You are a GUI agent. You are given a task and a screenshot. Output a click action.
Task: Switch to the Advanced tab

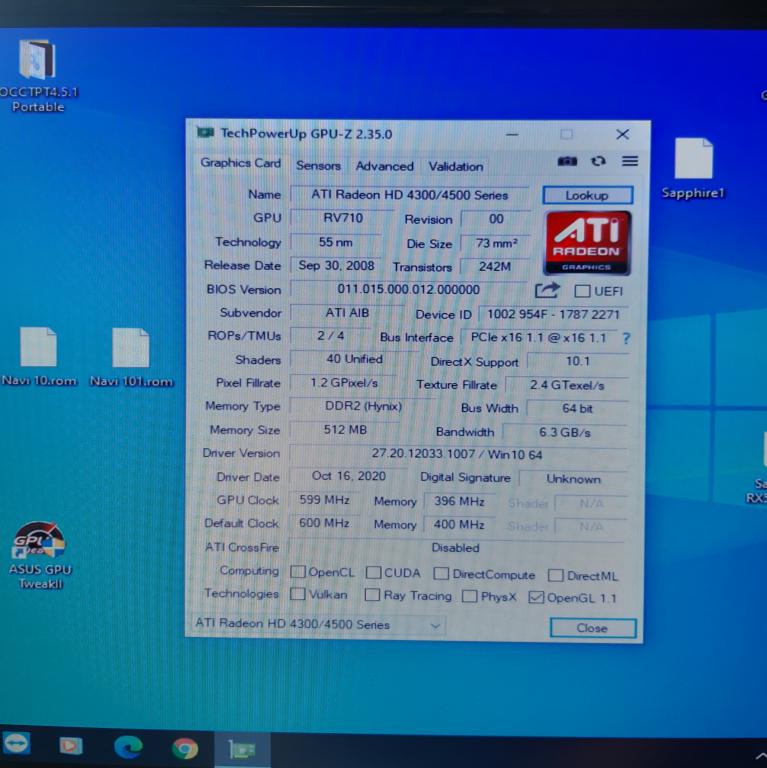point(384,167)
